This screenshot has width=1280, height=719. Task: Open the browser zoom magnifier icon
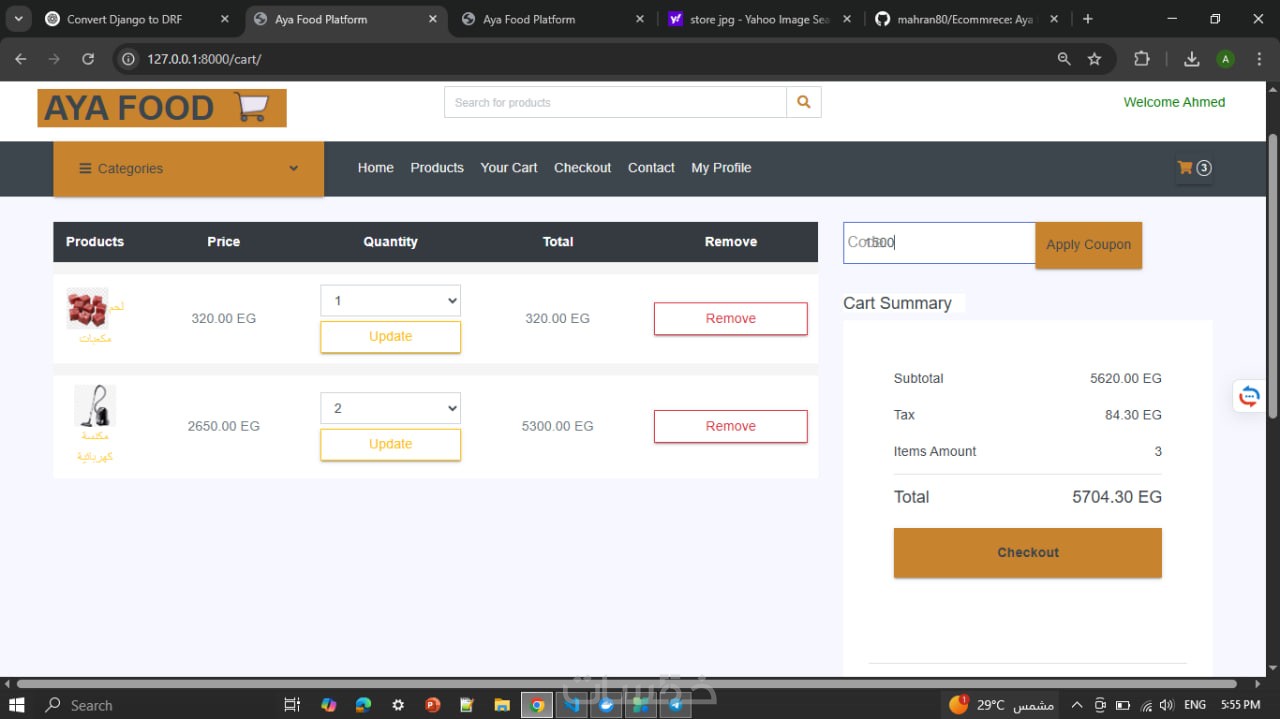[1064, 59]
